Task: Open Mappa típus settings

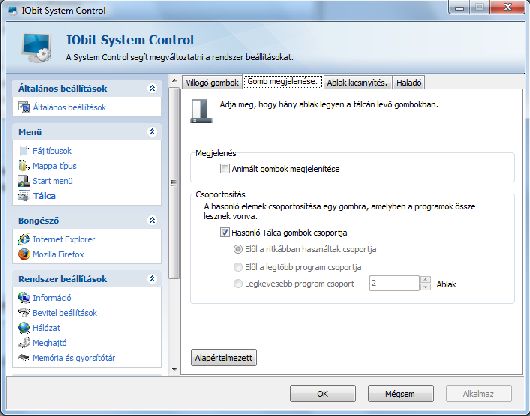Action: (54, 166)
